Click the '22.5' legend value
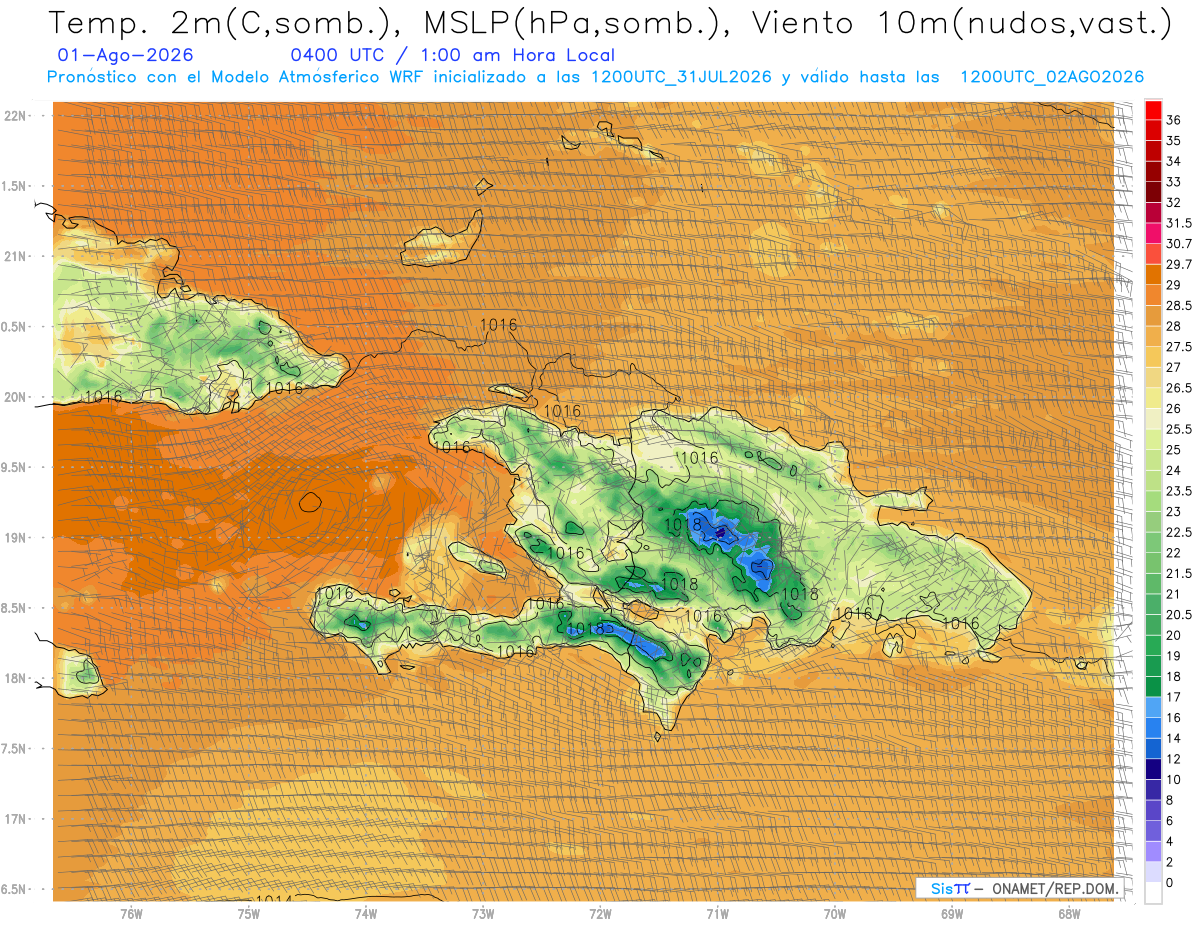Image resolution: width=1200 pixels, height=927 pixels. tap(1179, 532)
